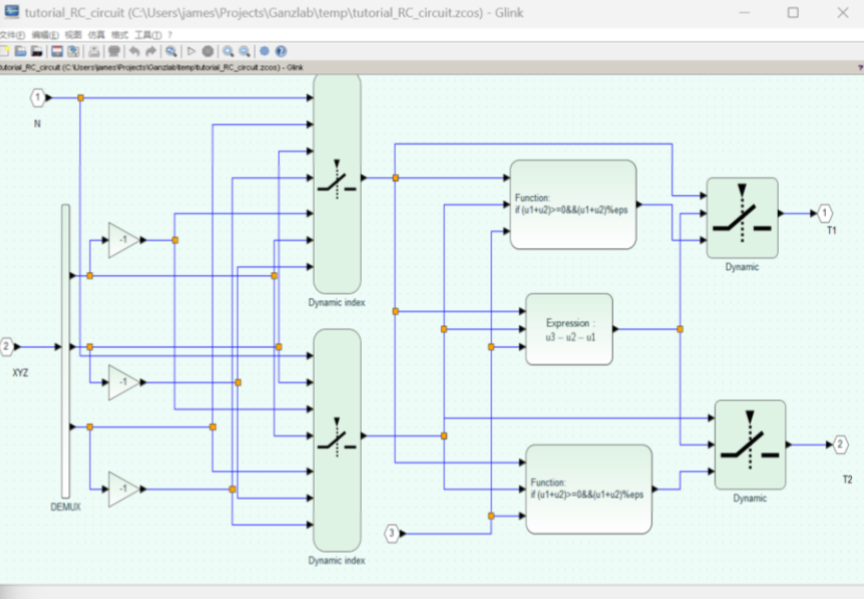Click the Open file folder icon
This screenshot has height=599, width=864.
20,51
